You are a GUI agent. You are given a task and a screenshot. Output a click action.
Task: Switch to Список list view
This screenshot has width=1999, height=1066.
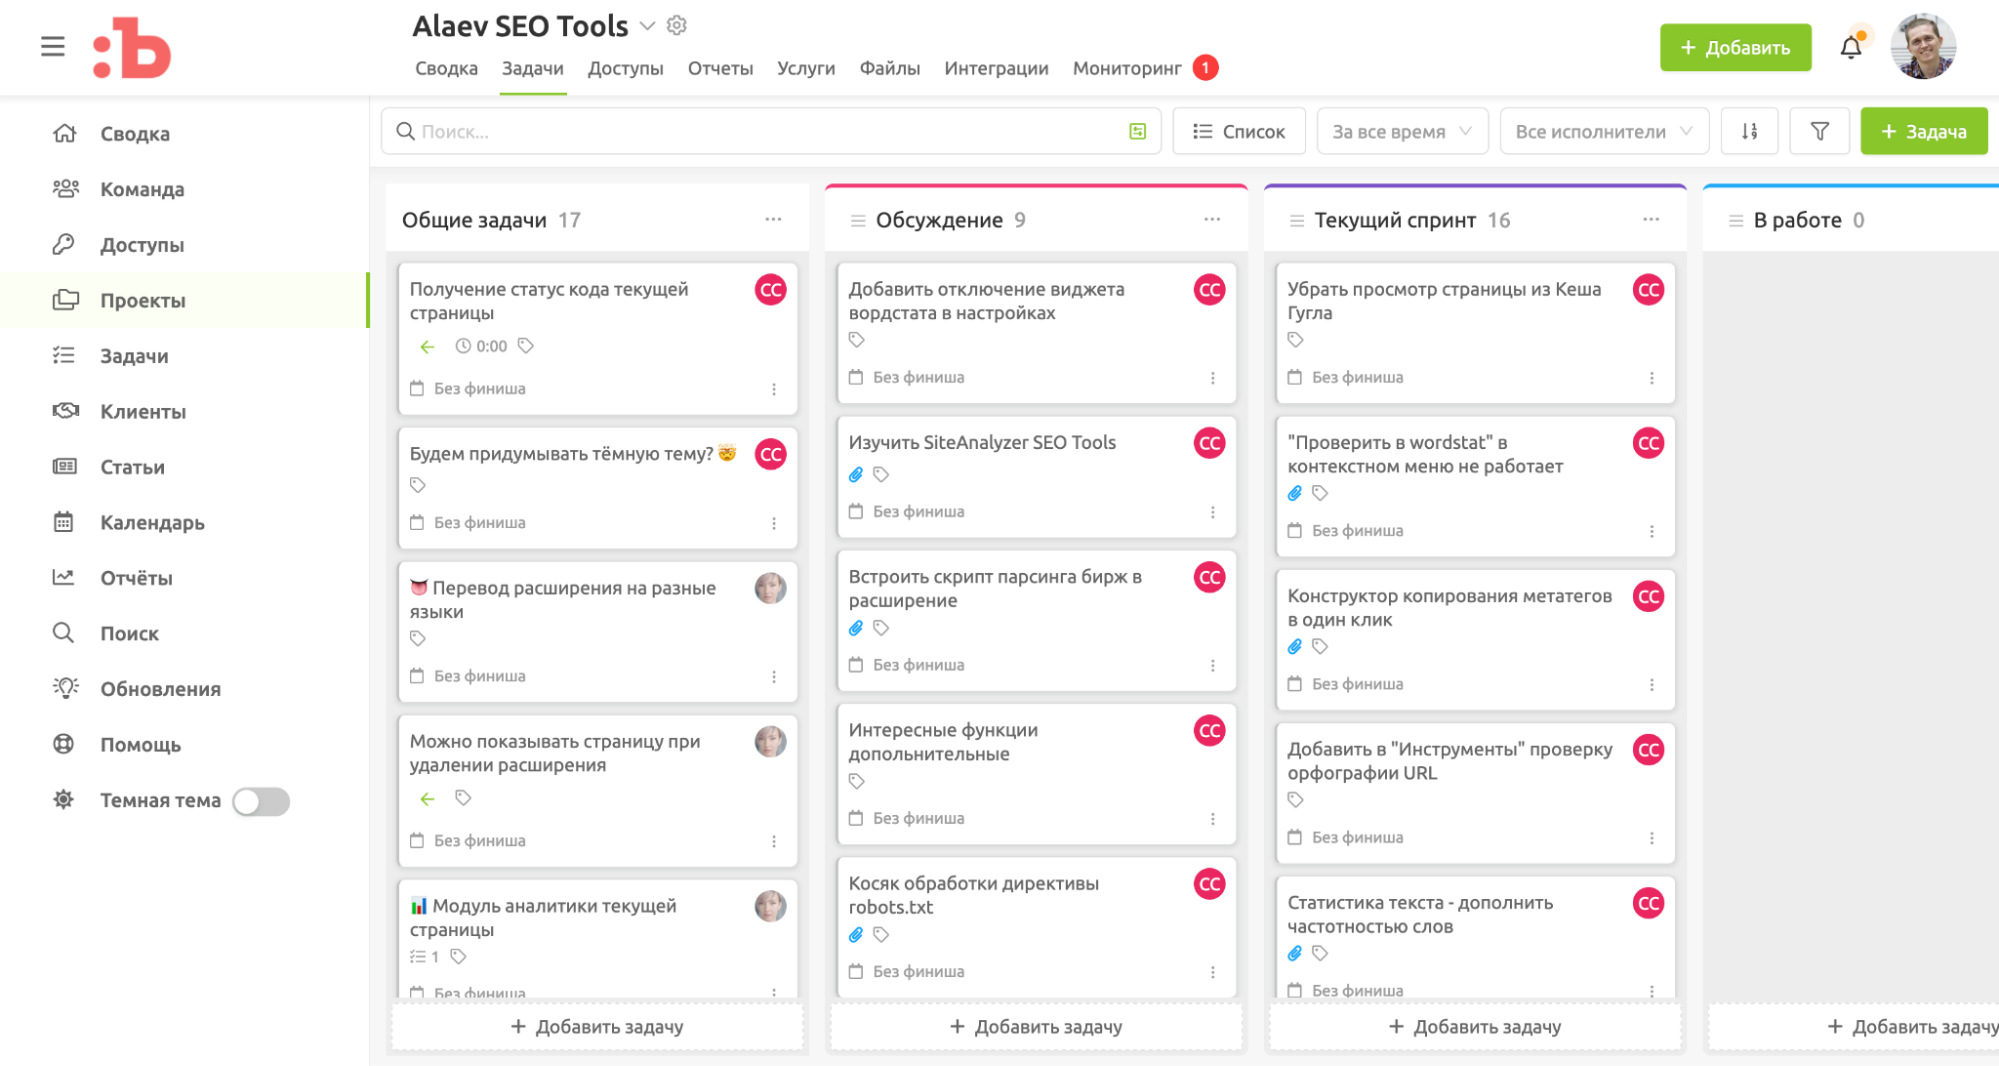click(1239, 131)
